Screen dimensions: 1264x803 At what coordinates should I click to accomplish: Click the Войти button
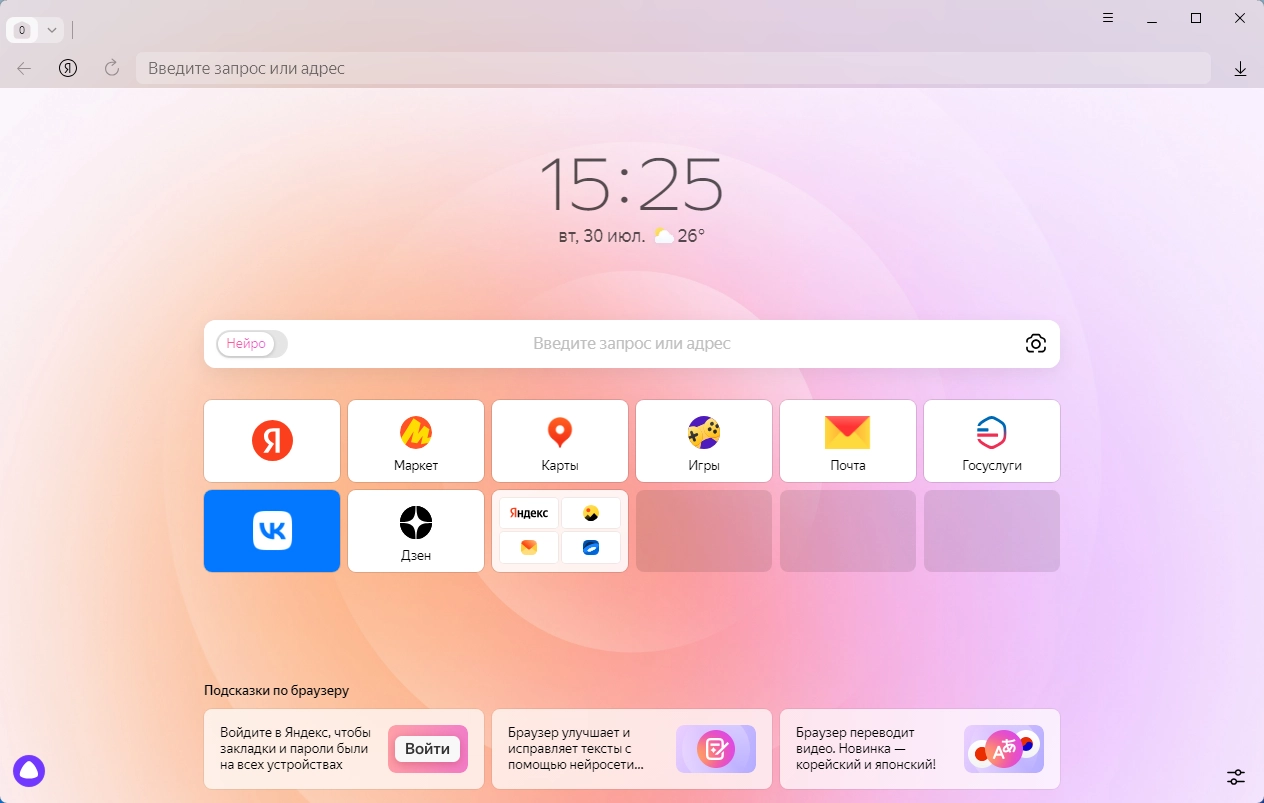(x=428, y=749)
